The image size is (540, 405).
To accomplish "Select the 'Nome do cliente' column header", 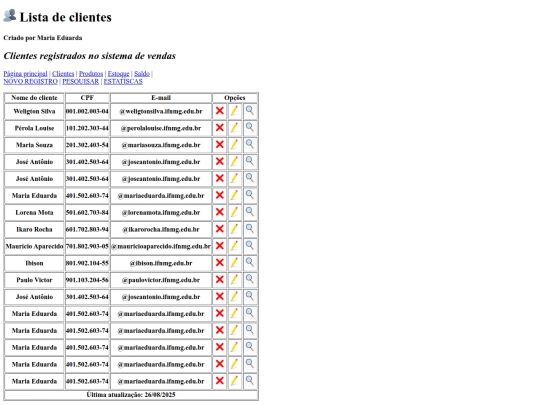I will (x=34, y=98).
